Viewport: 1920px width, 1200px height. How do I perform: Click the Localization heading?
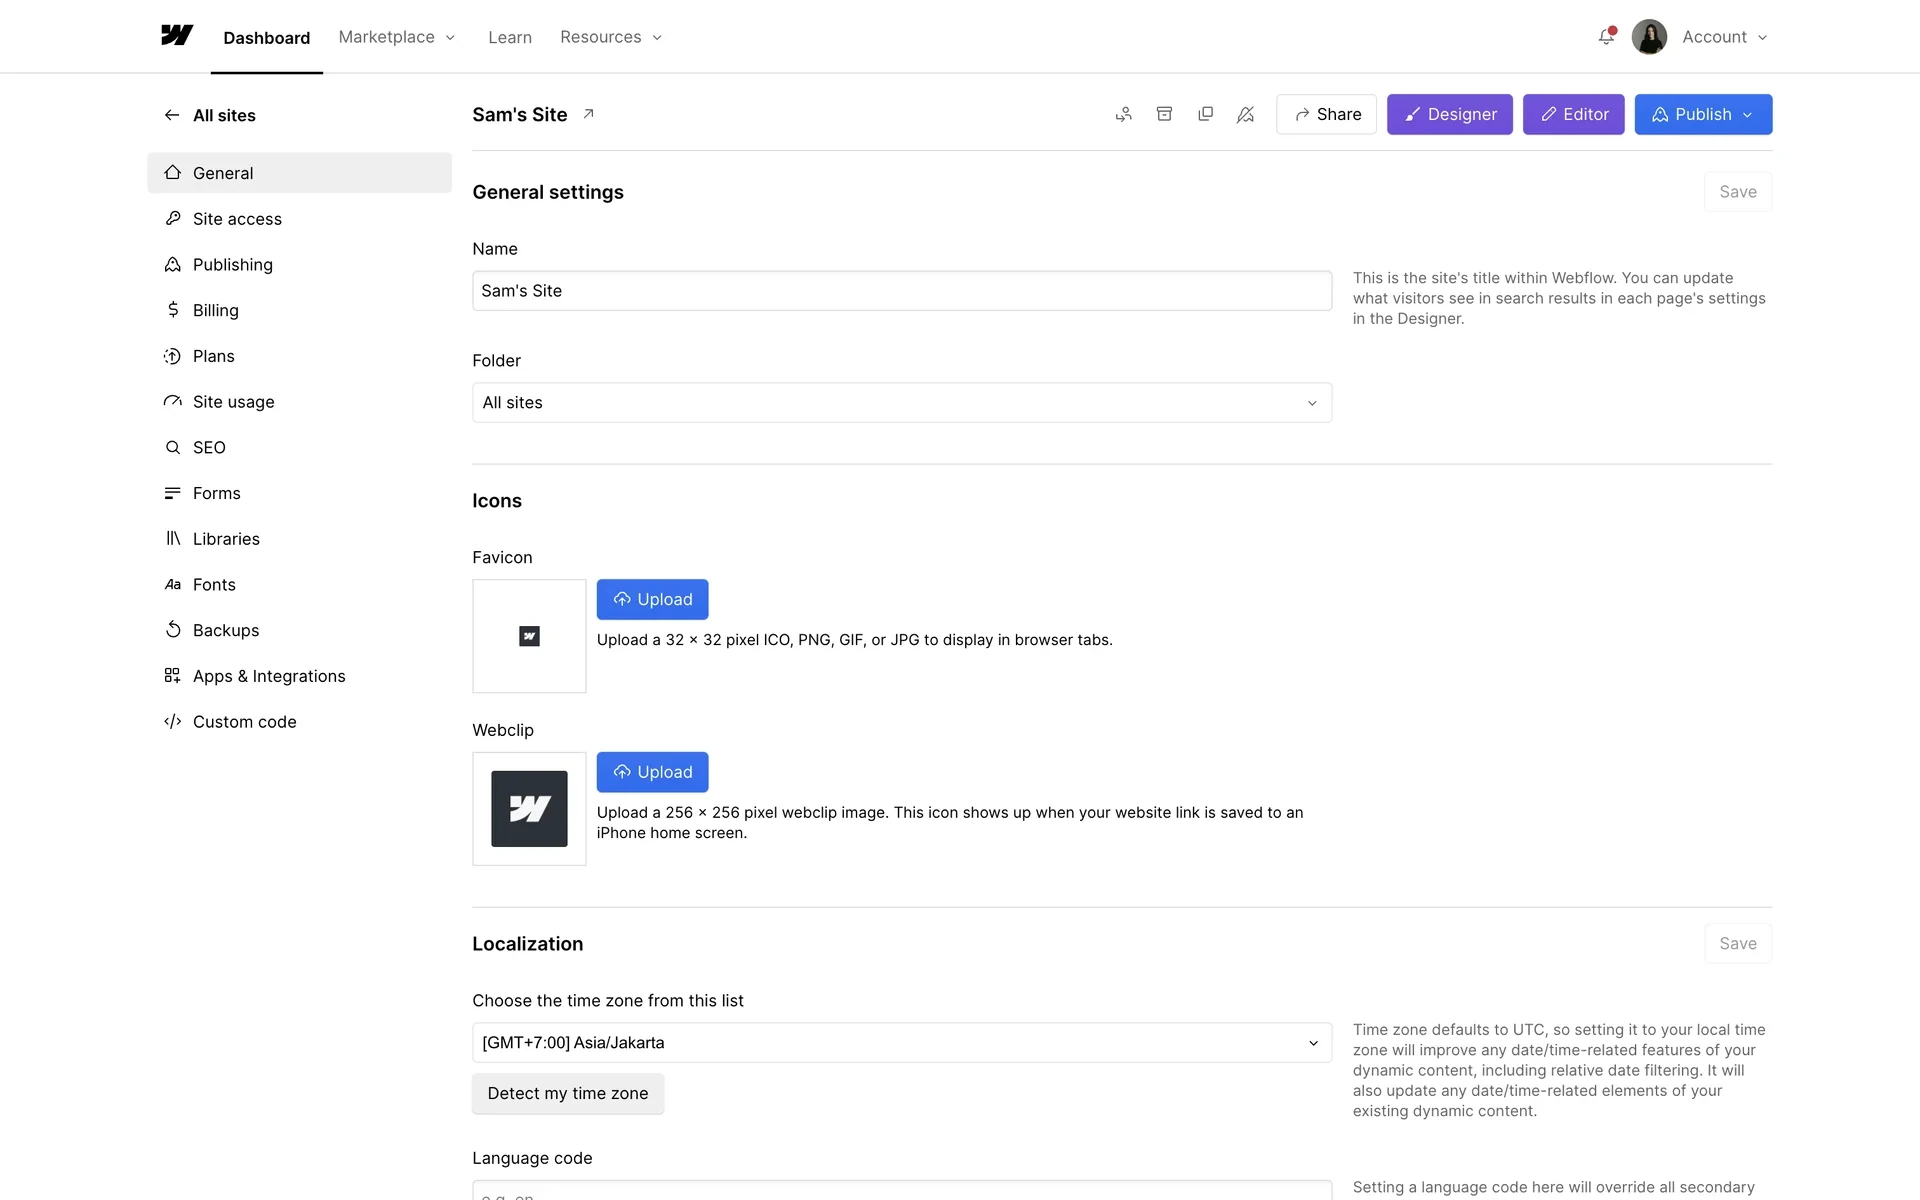click(528, 944)
